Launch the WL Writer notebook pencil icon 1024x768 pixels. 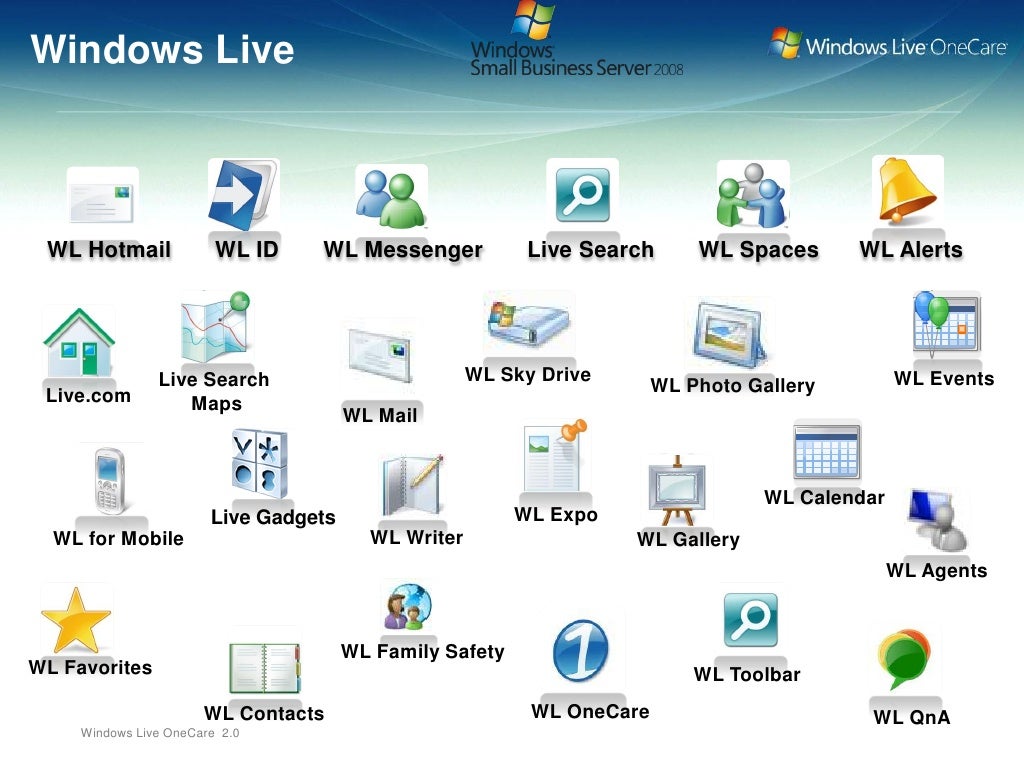[413, 486]
